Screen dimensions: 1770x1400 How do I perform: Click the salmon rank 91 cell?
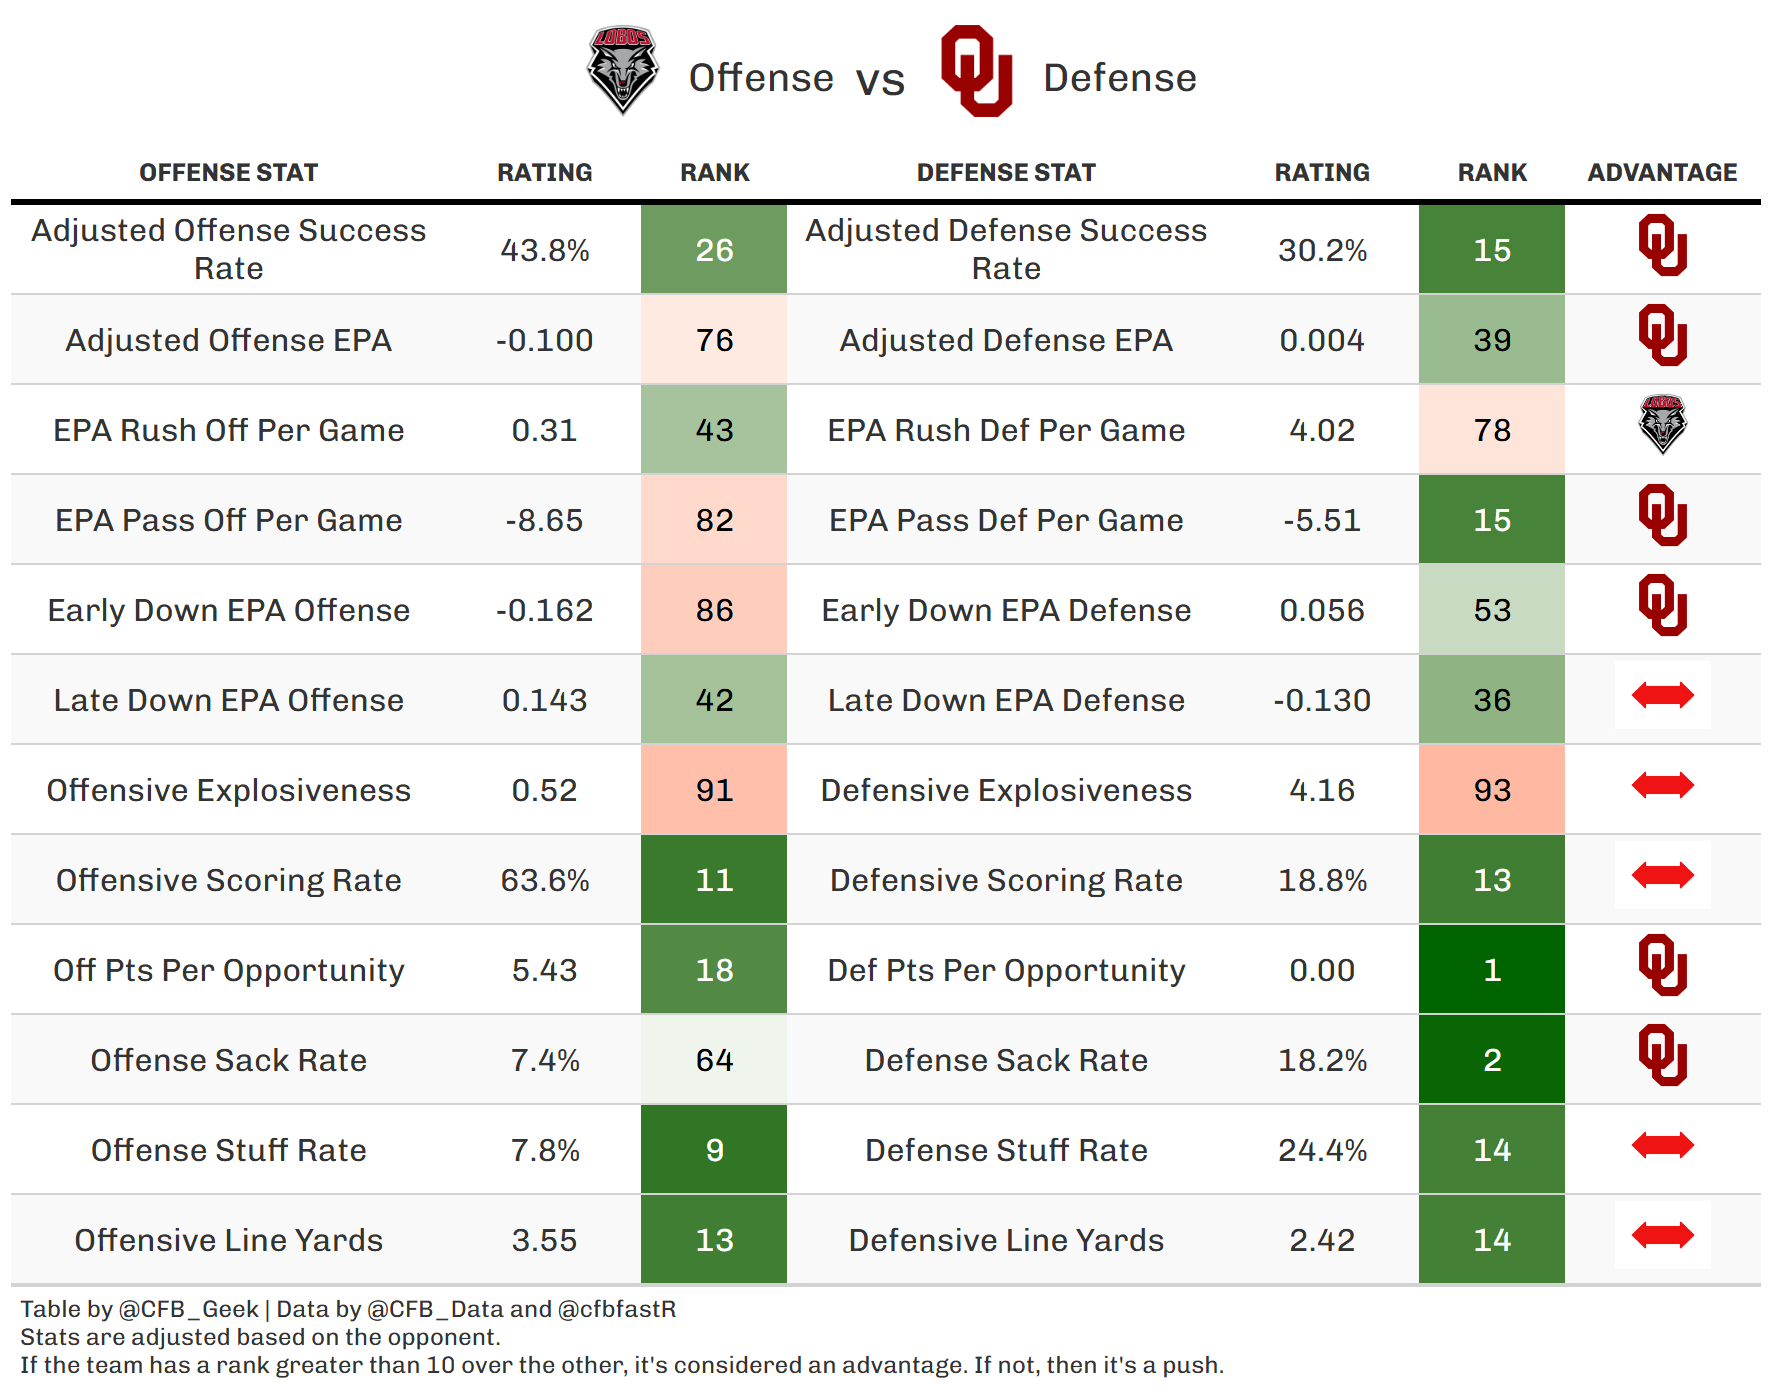713,789
